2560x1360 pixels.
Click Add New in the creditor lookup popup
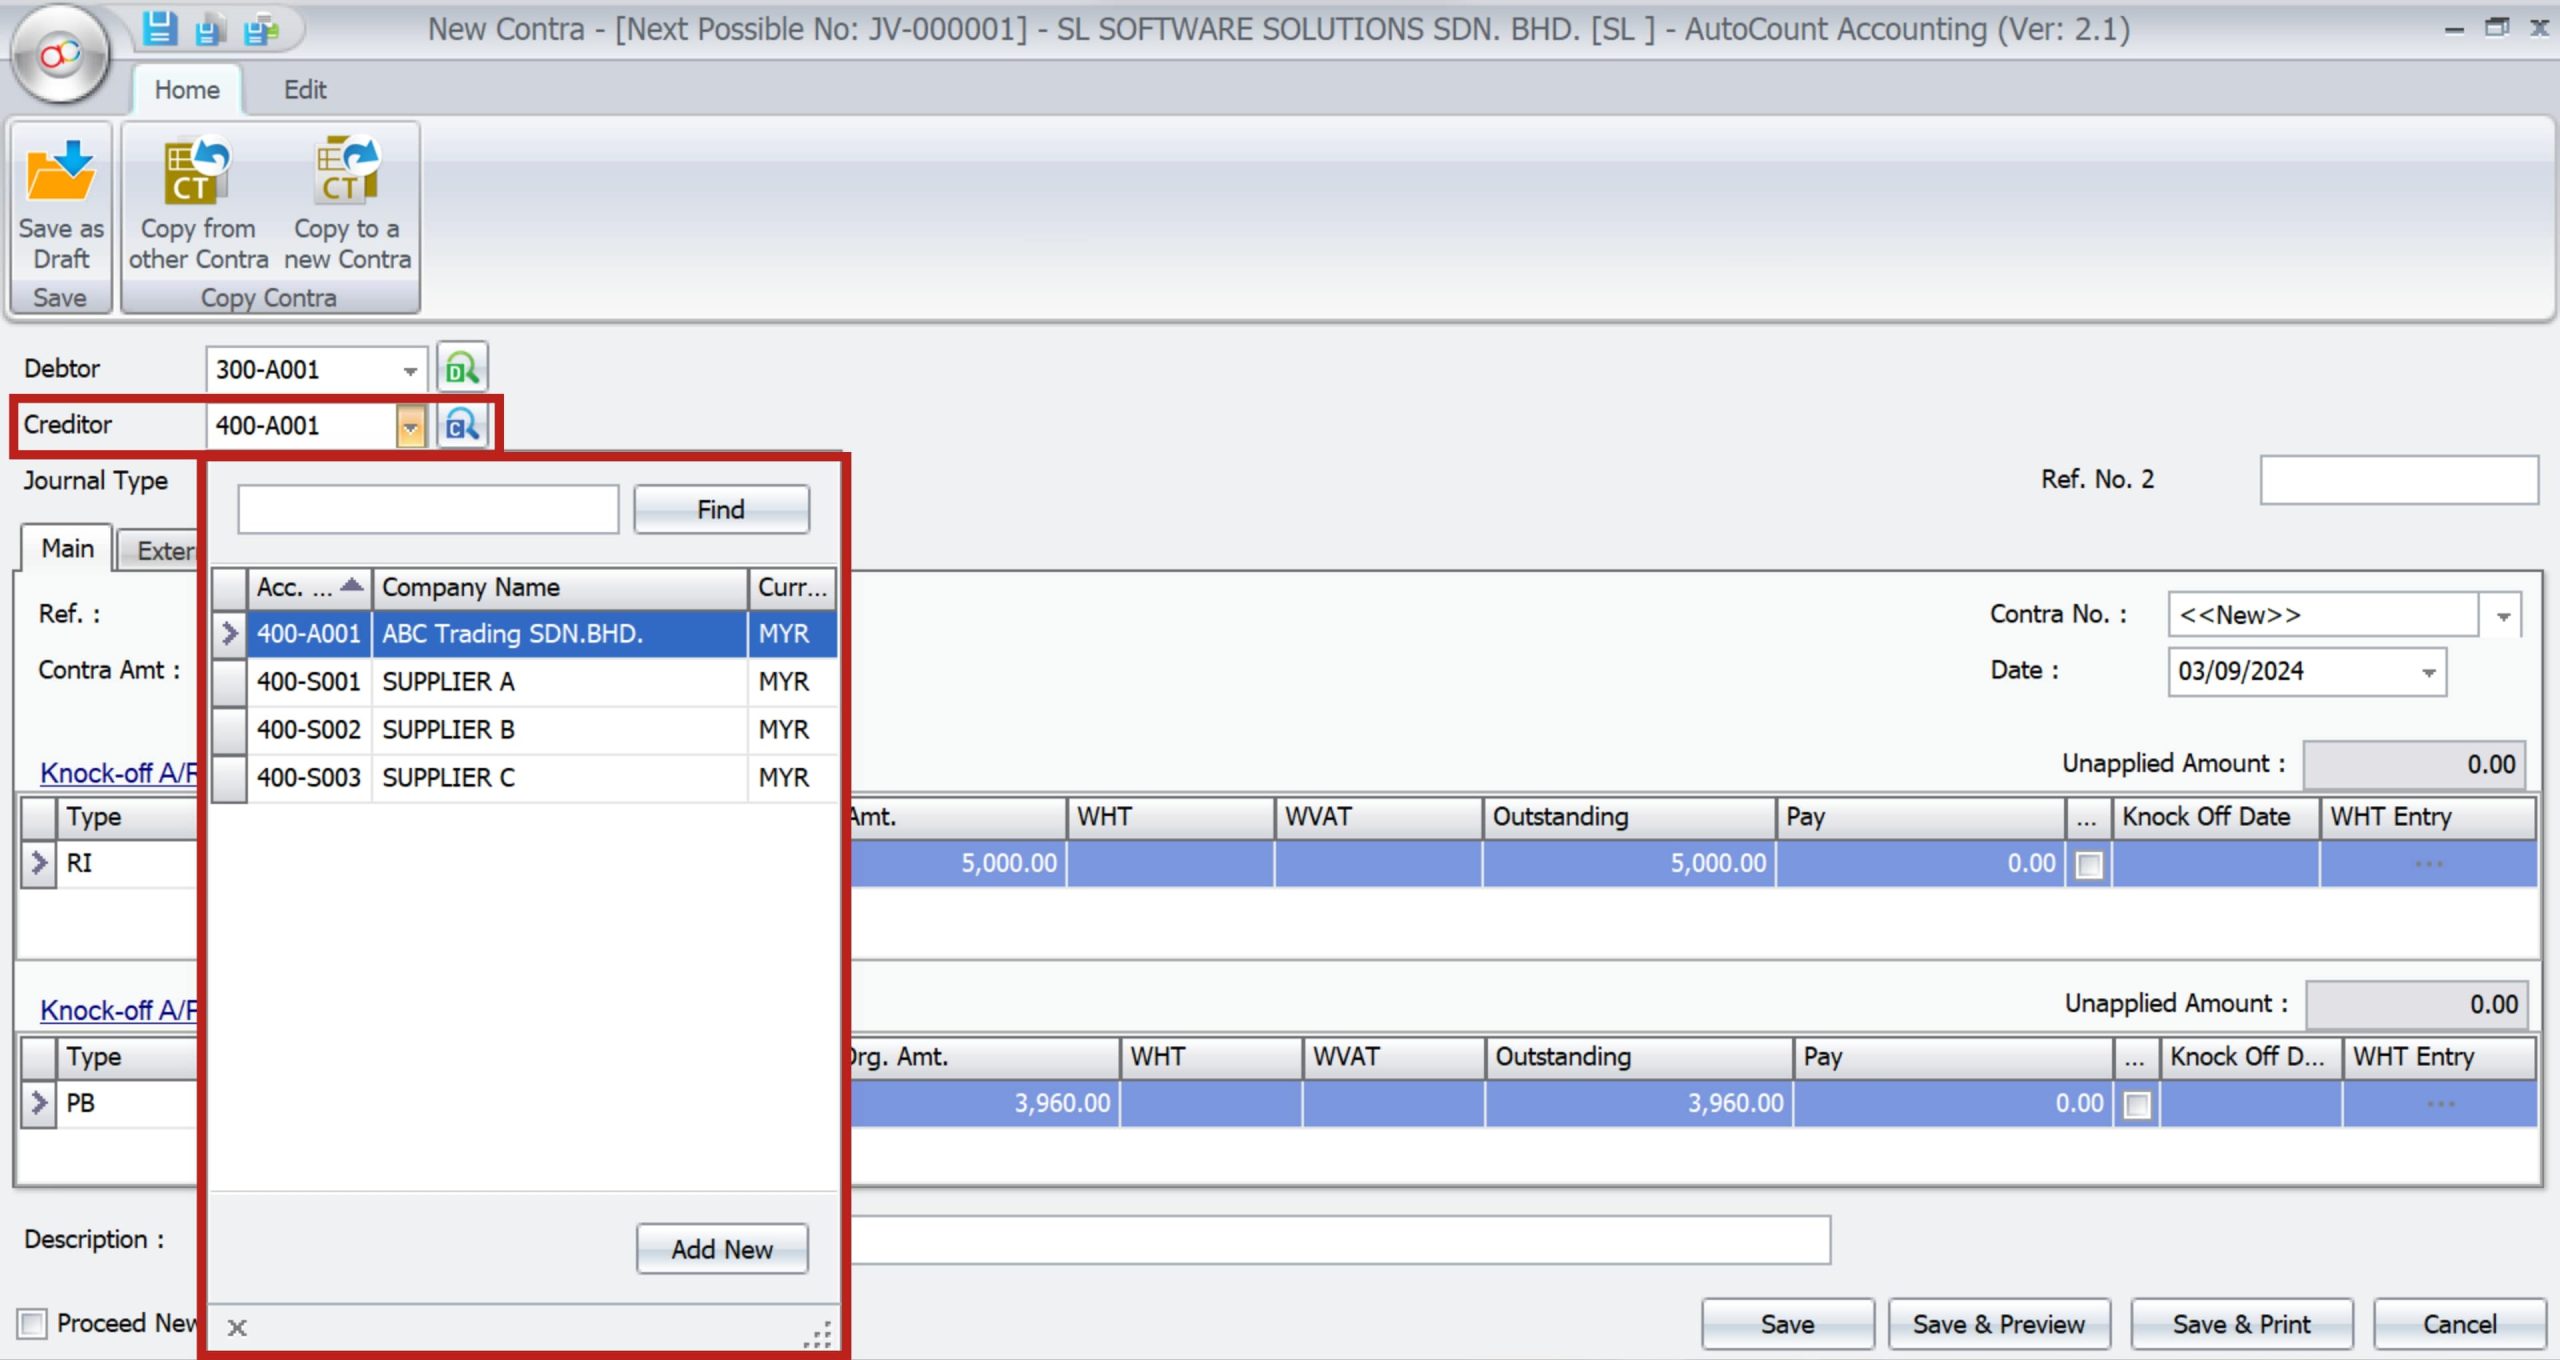pos(722,1248)
